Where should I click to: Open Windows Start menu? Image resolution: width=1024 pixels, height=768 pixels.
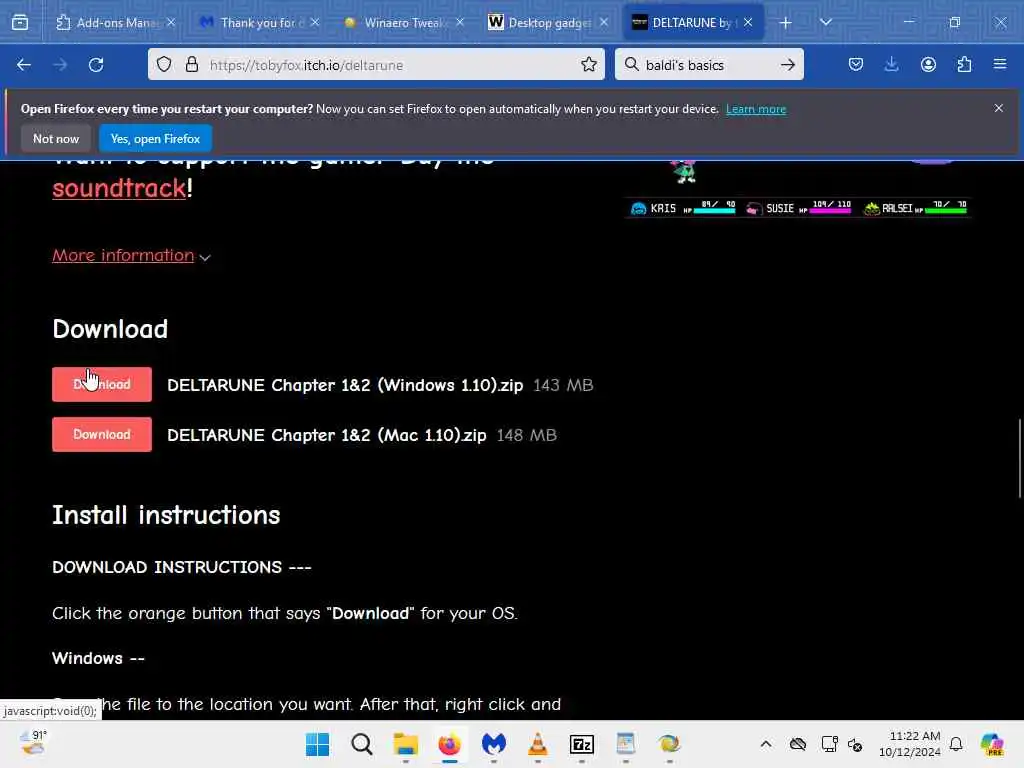click(317, 744)
